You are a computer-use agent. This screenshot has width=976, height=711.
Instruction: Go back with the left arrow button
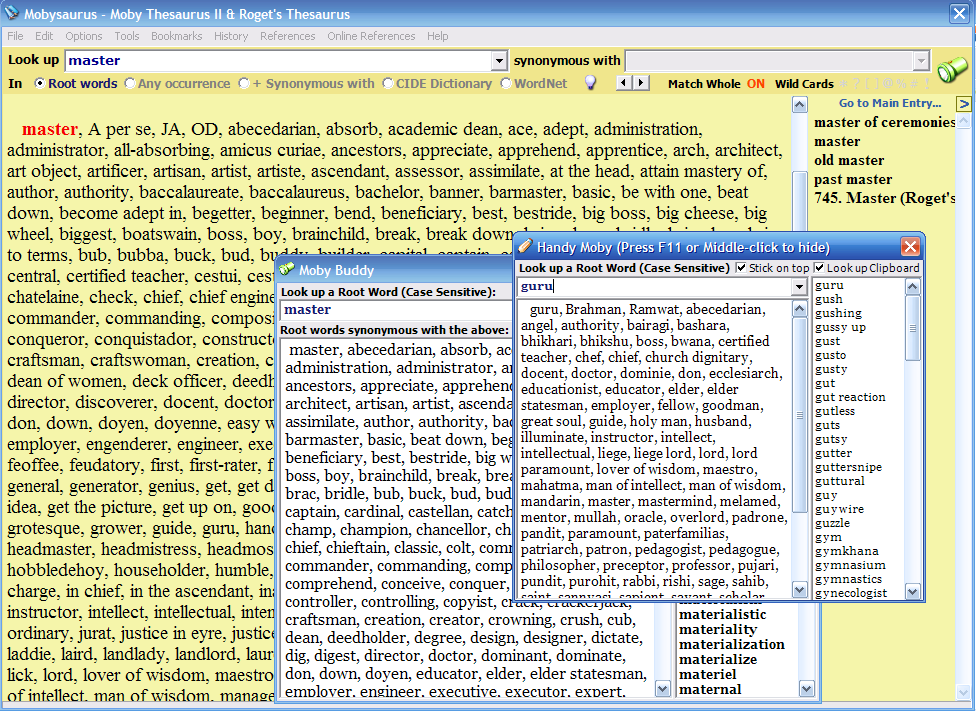point(624,83)
